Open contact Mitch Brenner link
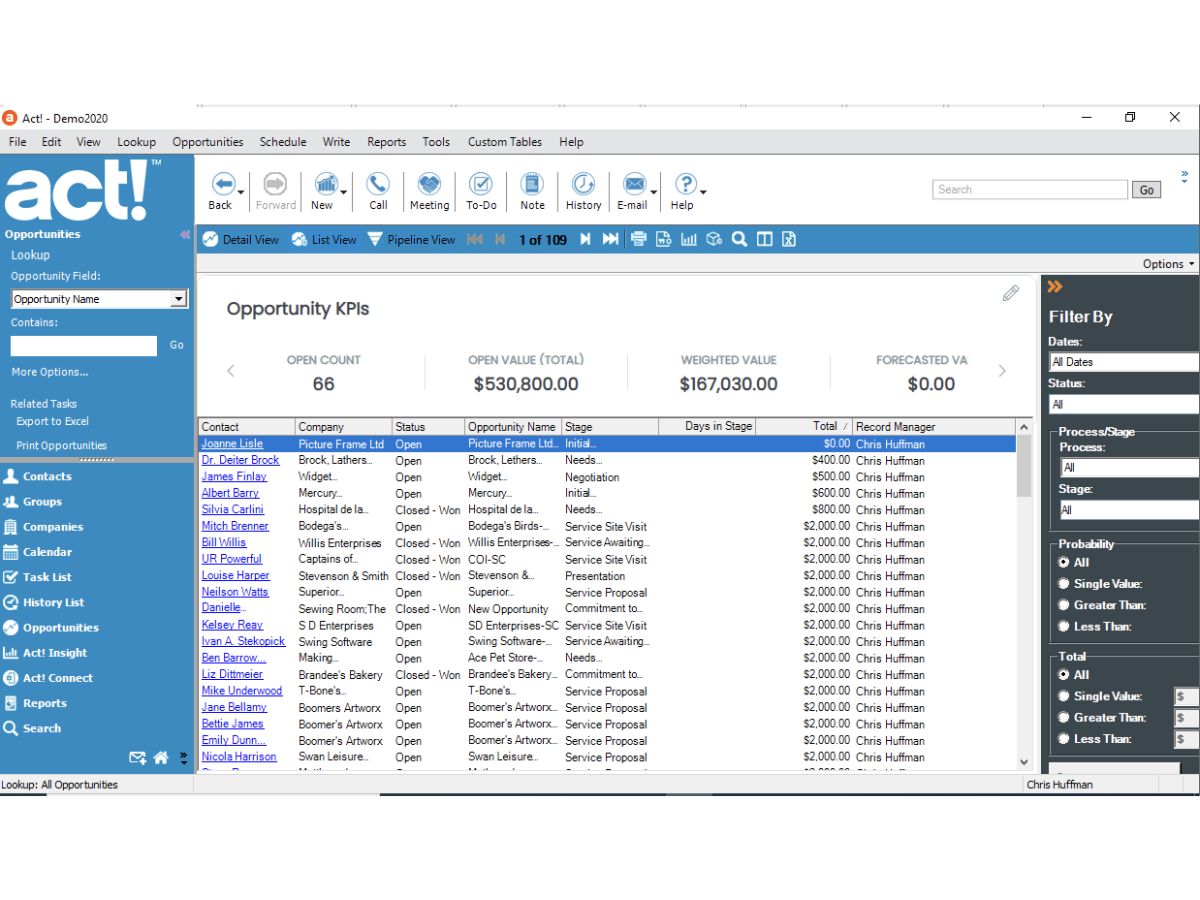This screenshot has width=1200, height=900. [x=235, y=526]
